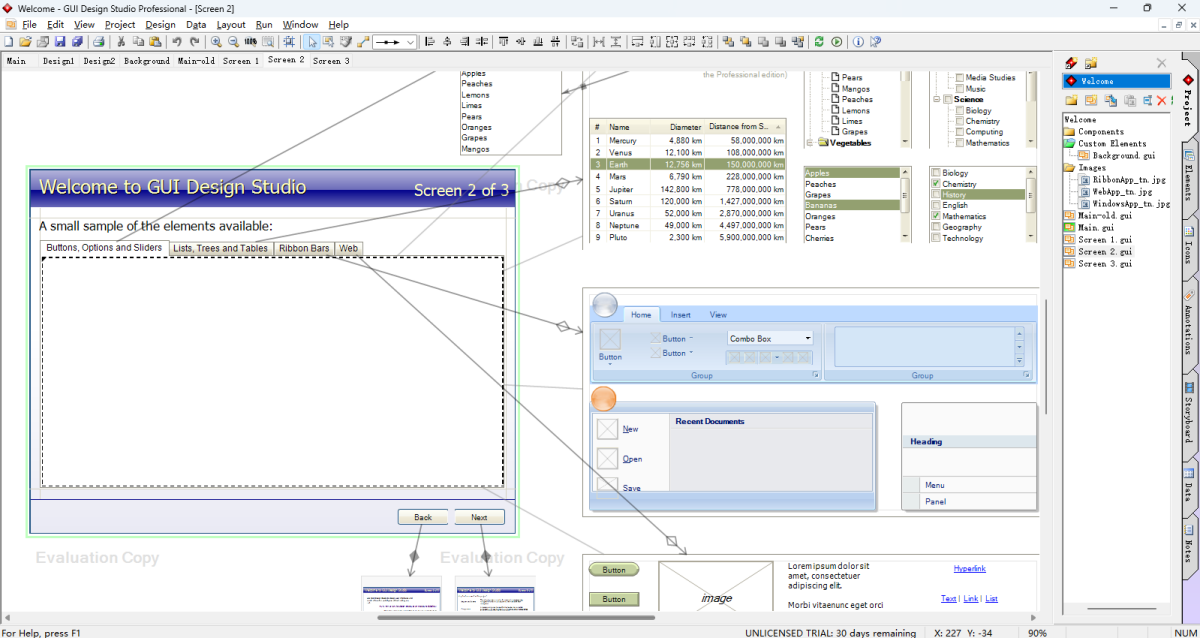Image resolution: width=1200 pixels, height=638 pixels.
Task: Click the Zoom In magnifier icon
Action: (216, 42)
